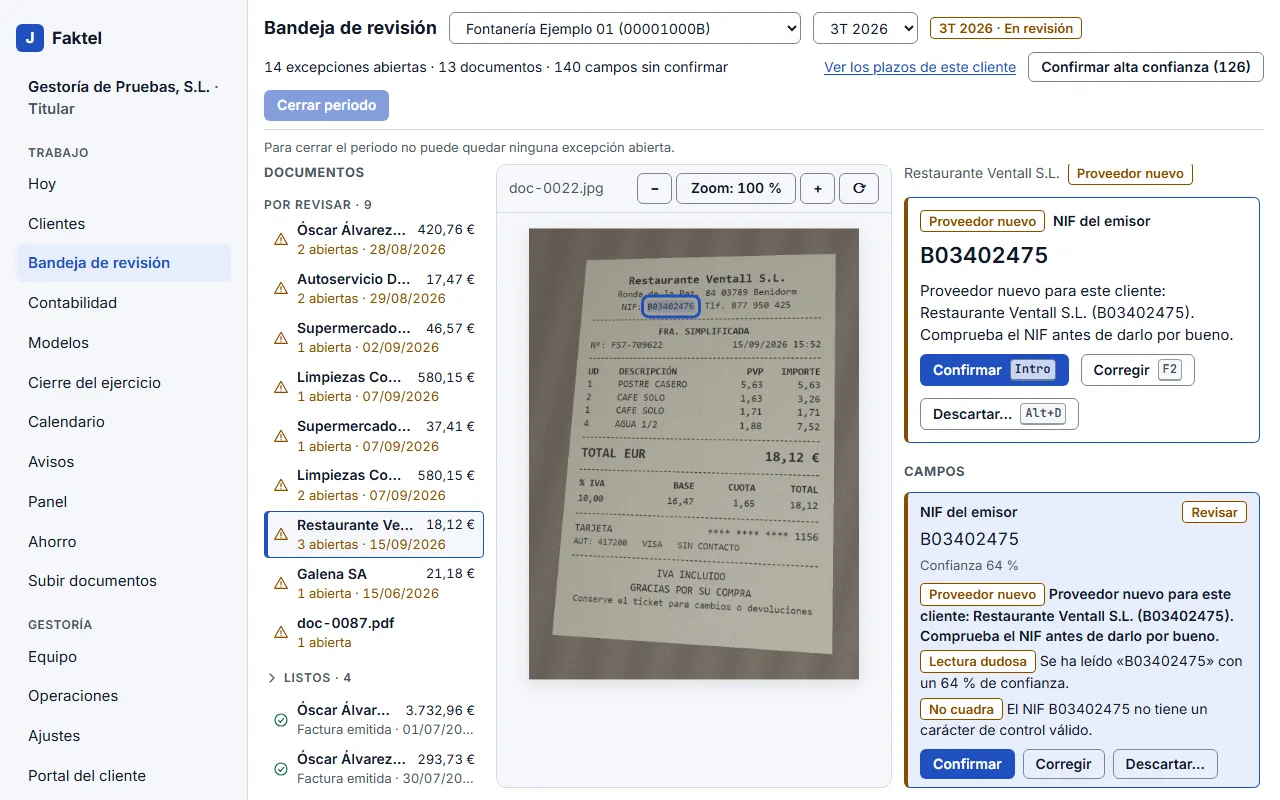
Task: Click Corregir in the Campos card
Action: (x=1063, y=764)
